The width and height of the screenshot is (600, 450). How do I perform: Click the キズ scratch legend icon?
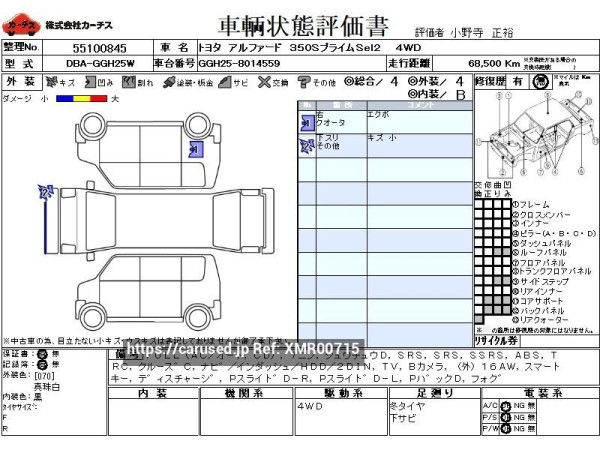pos(51,82)
